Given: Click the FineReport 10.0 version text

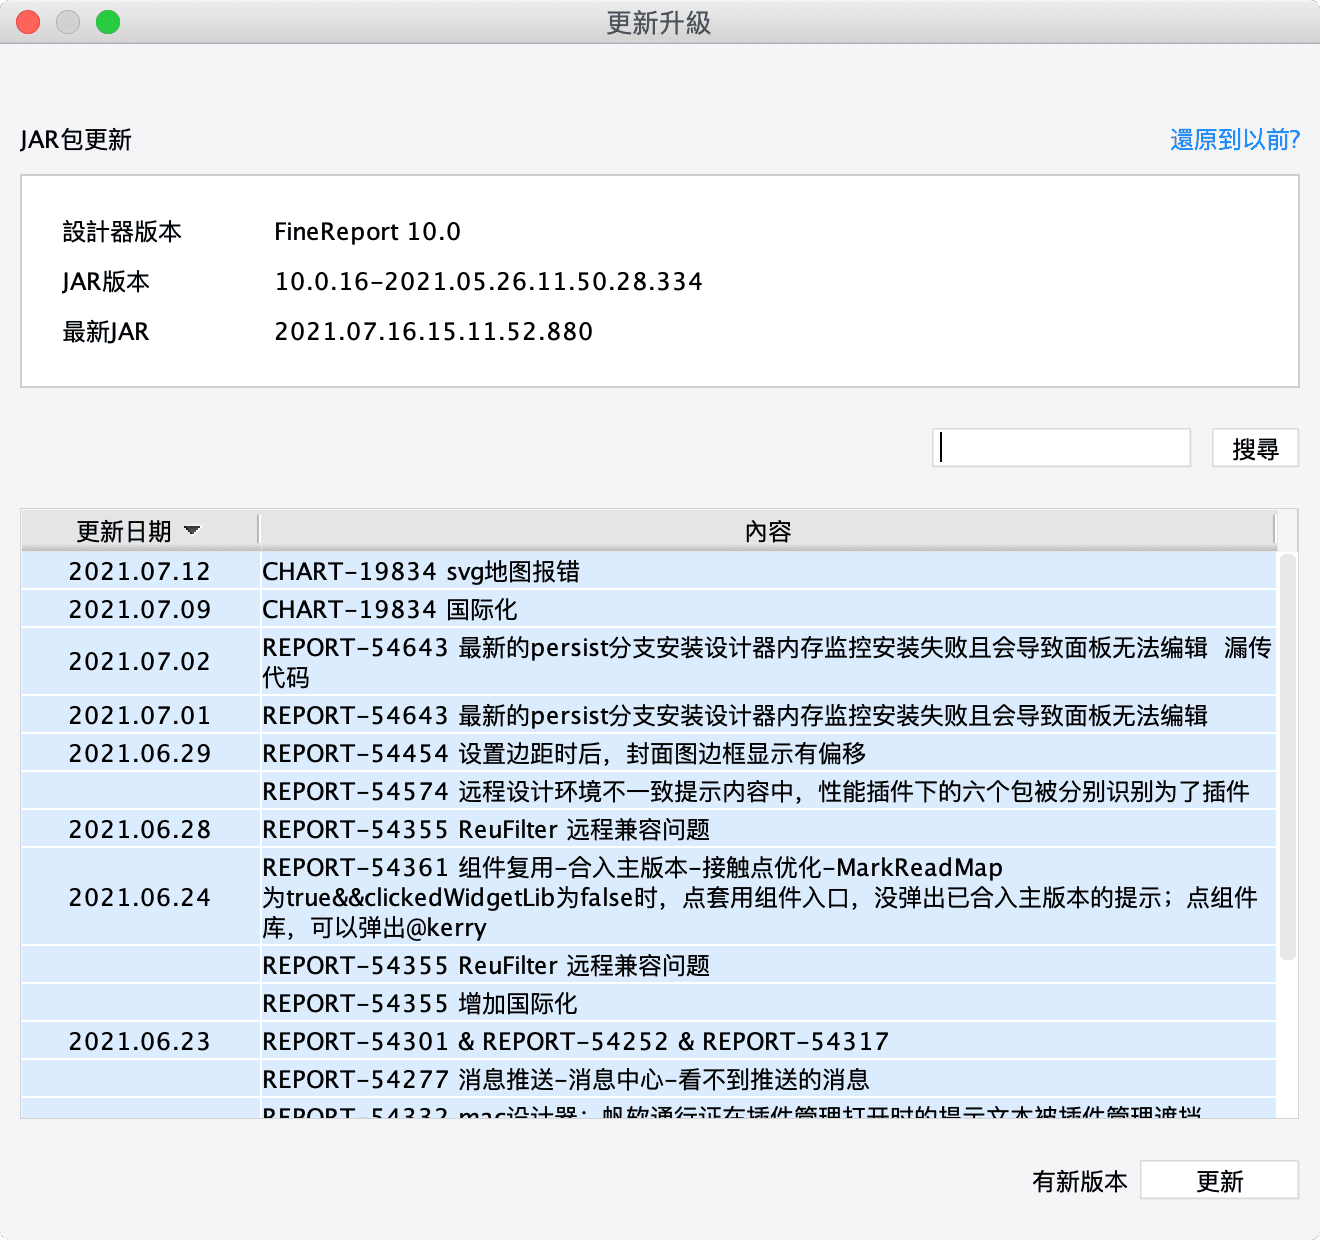Looking at the screenshot, I should point(367,232).
